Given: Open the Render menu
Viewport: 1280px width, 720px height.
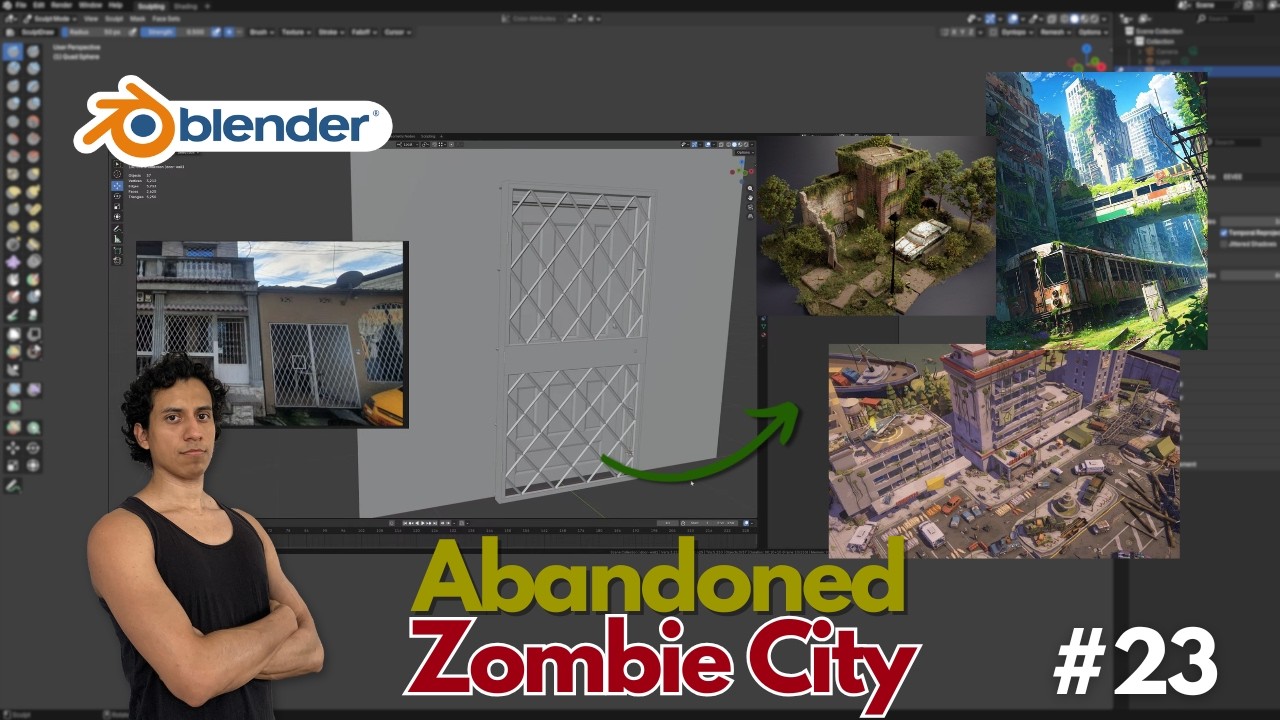Looking at the screenshot, I should pos(62,6).
